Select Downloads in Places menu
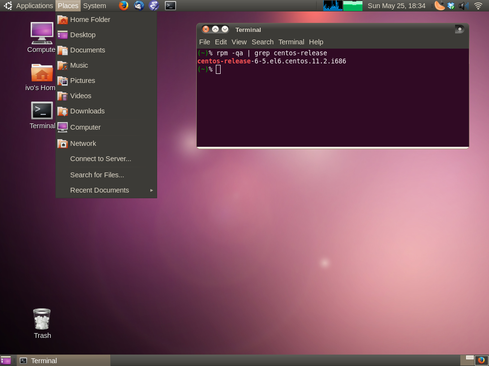 pos(106,111)
